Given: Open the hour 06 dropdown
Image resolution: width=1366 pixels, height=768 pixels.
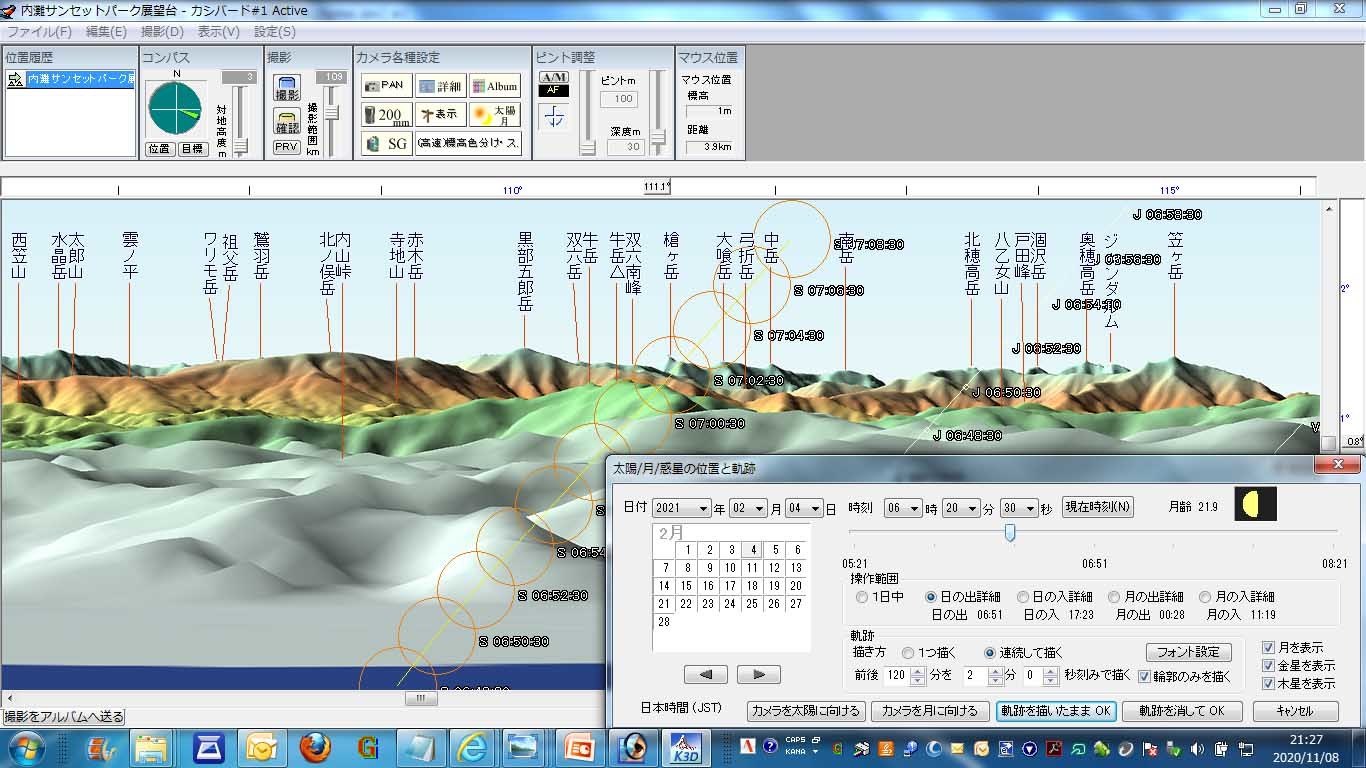Looking at the screenshot, I should pos(903,509).
